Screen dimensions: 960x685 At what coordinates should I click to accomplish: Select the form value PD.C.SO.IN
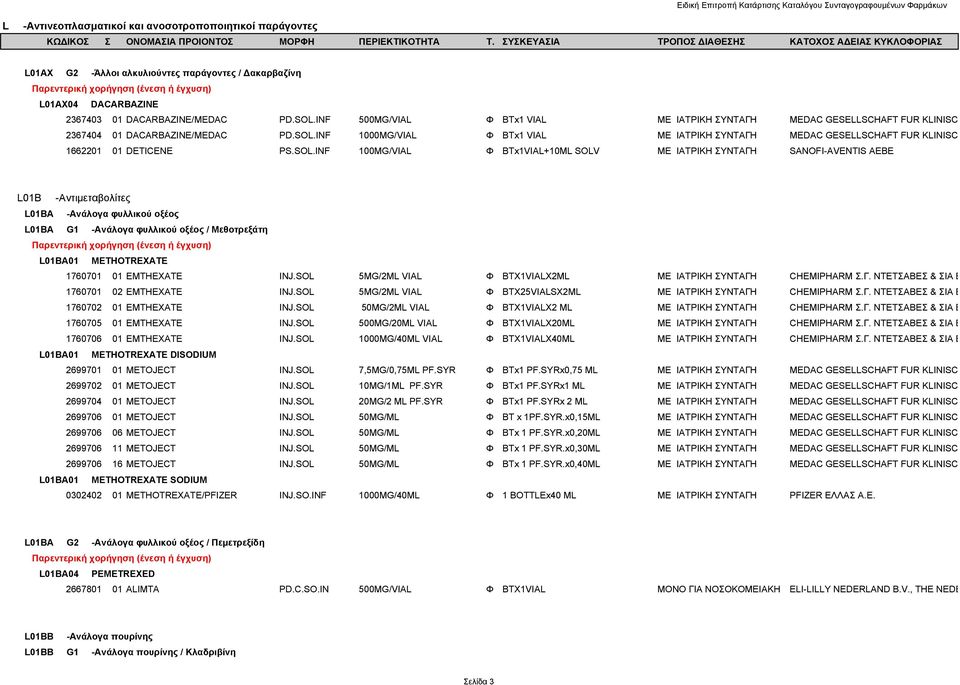point(304,590)
